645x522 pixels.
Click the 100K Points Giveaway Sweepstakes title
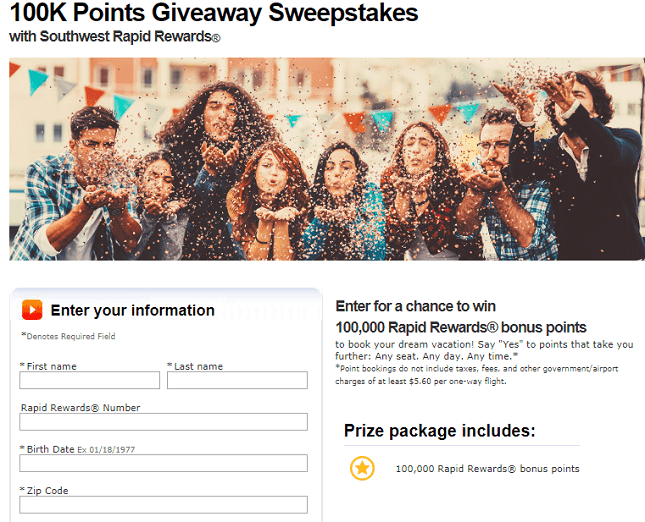(213, 13)
